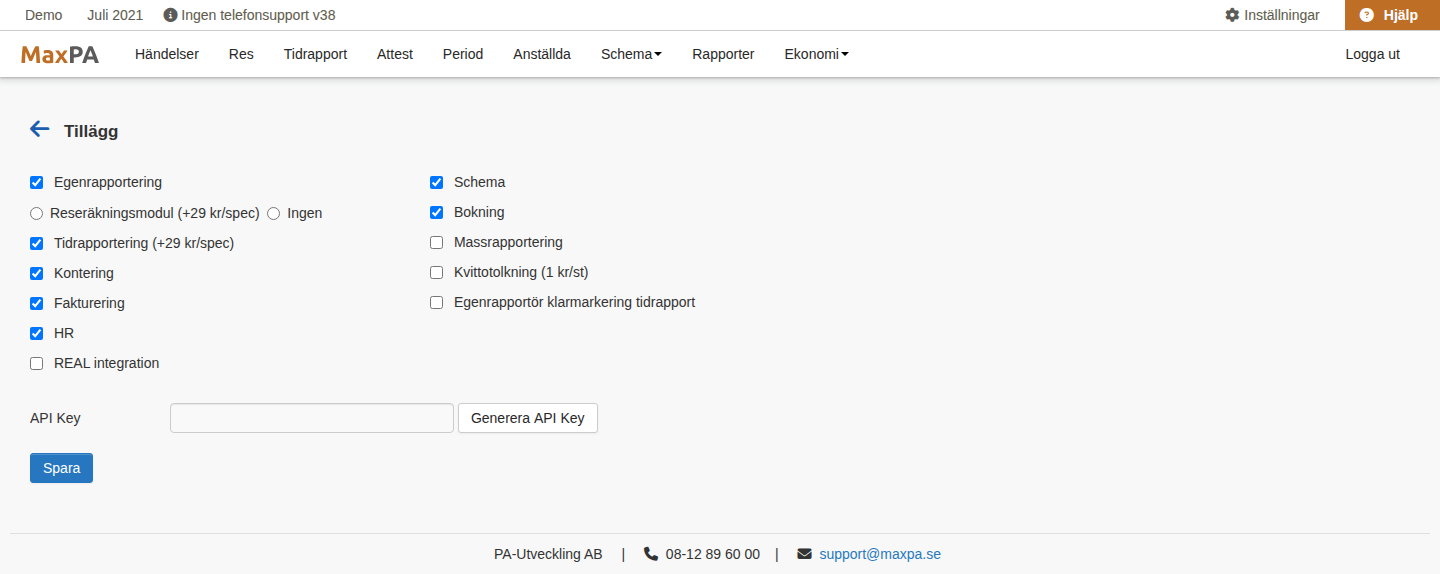
Task: Click the info icon beside Ingen telefonsupport
Action: click(170, 15)
